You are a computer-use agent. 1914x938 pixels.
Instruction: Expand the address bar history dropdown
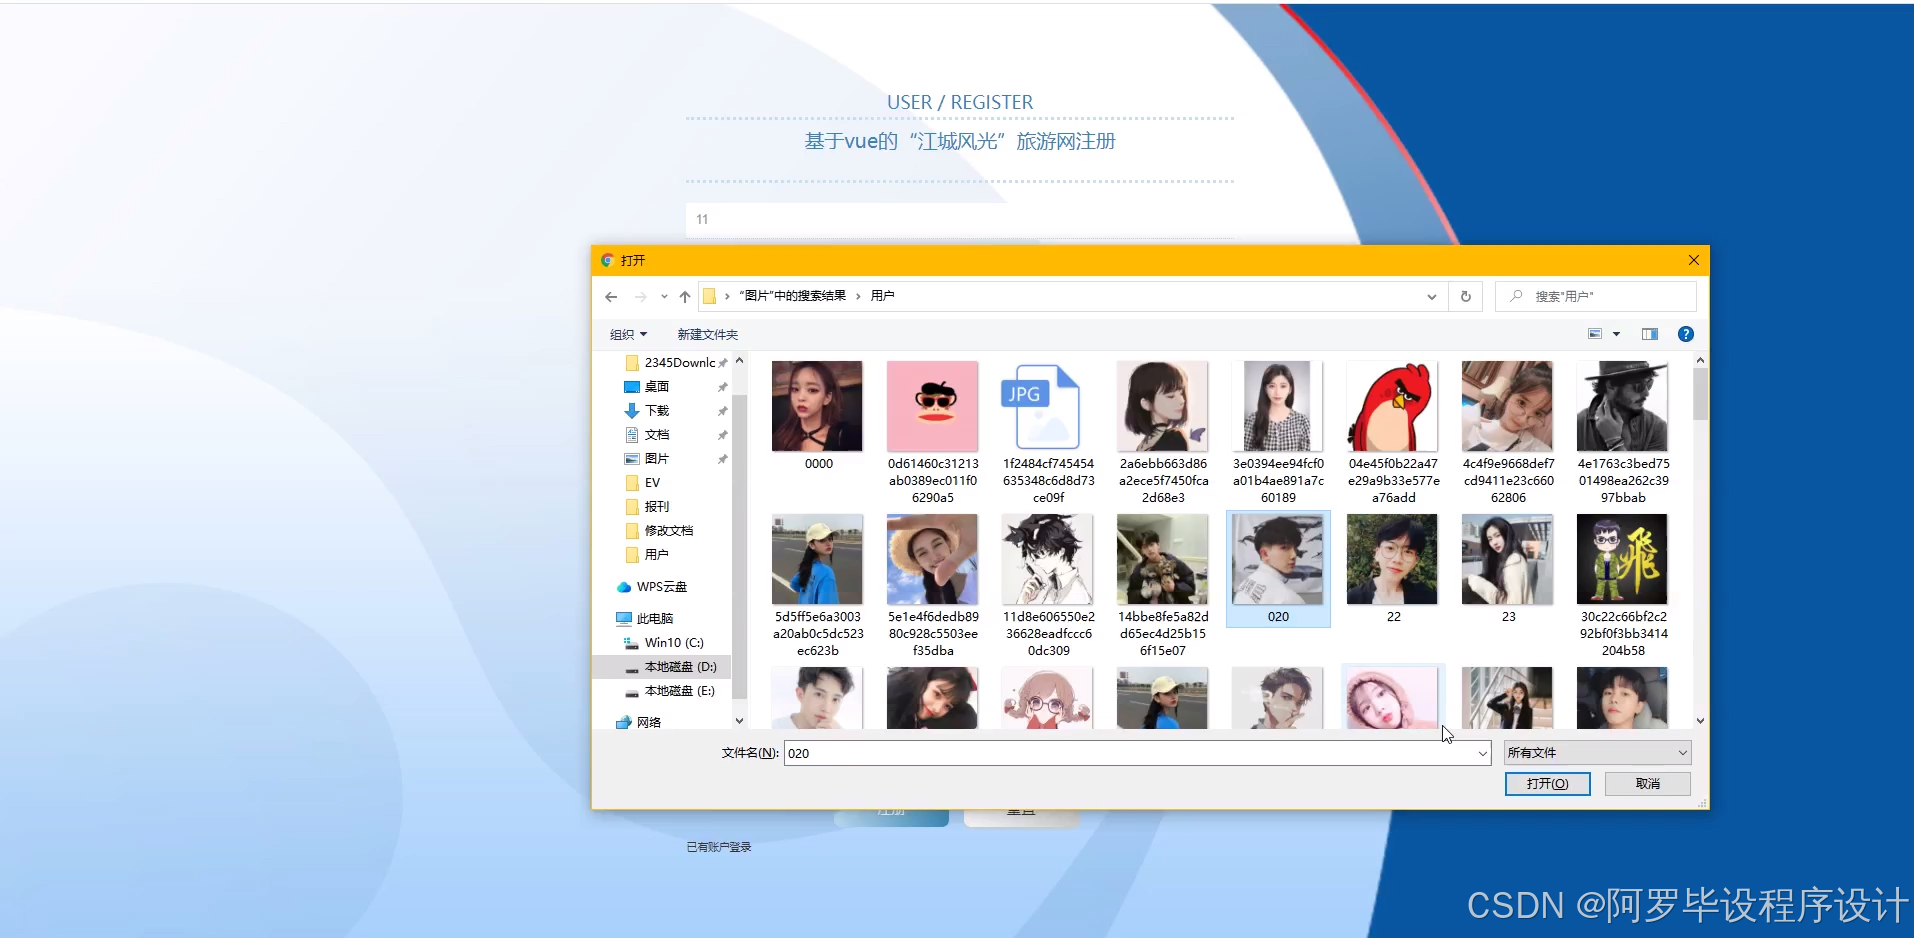[1432, 297]
